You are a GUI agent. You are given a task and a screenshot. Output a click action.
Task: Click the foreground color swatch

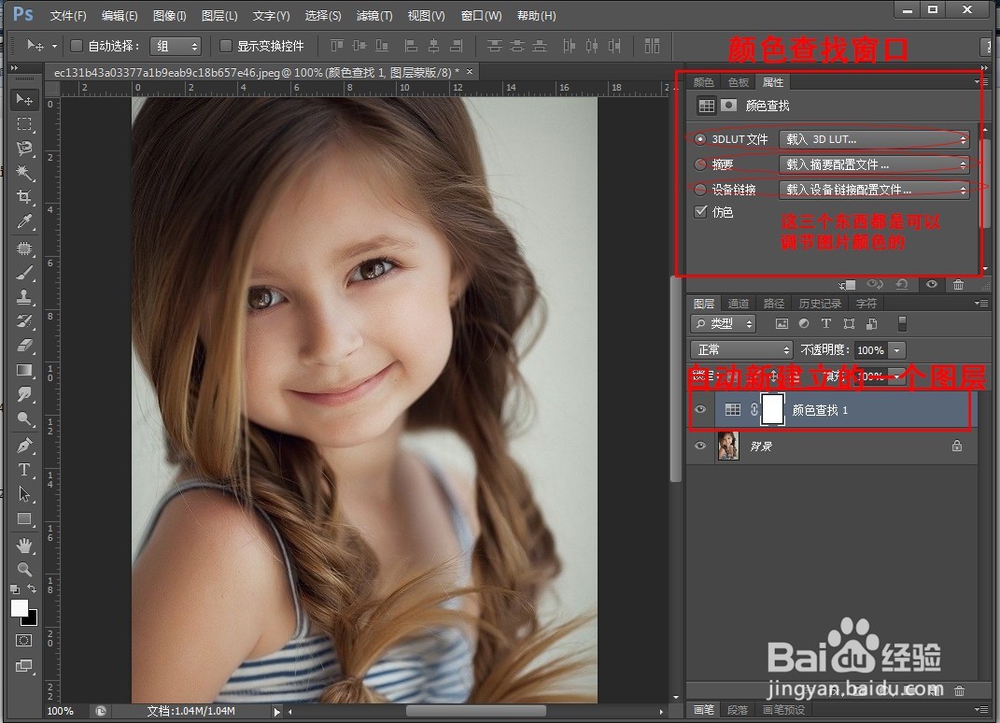point(20,608)
